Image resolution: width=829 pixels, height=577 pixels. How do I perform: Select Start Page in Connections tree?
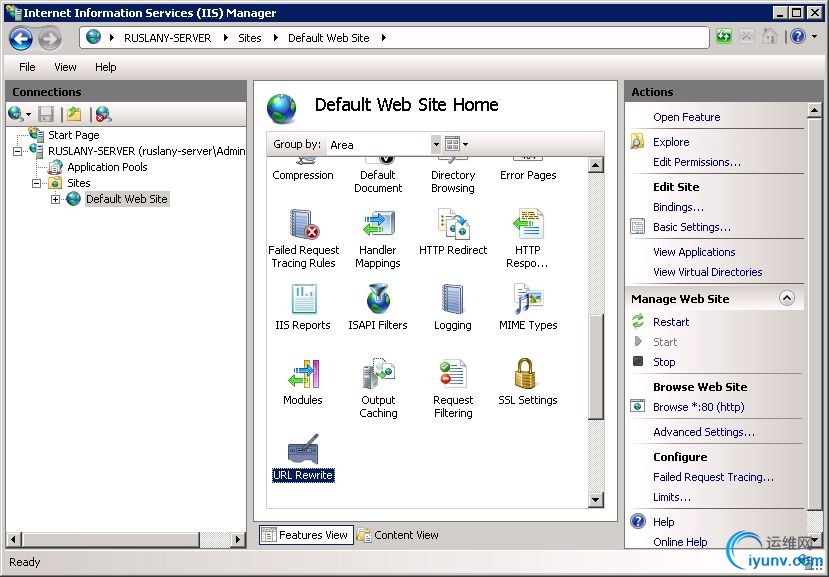[73, 135]
